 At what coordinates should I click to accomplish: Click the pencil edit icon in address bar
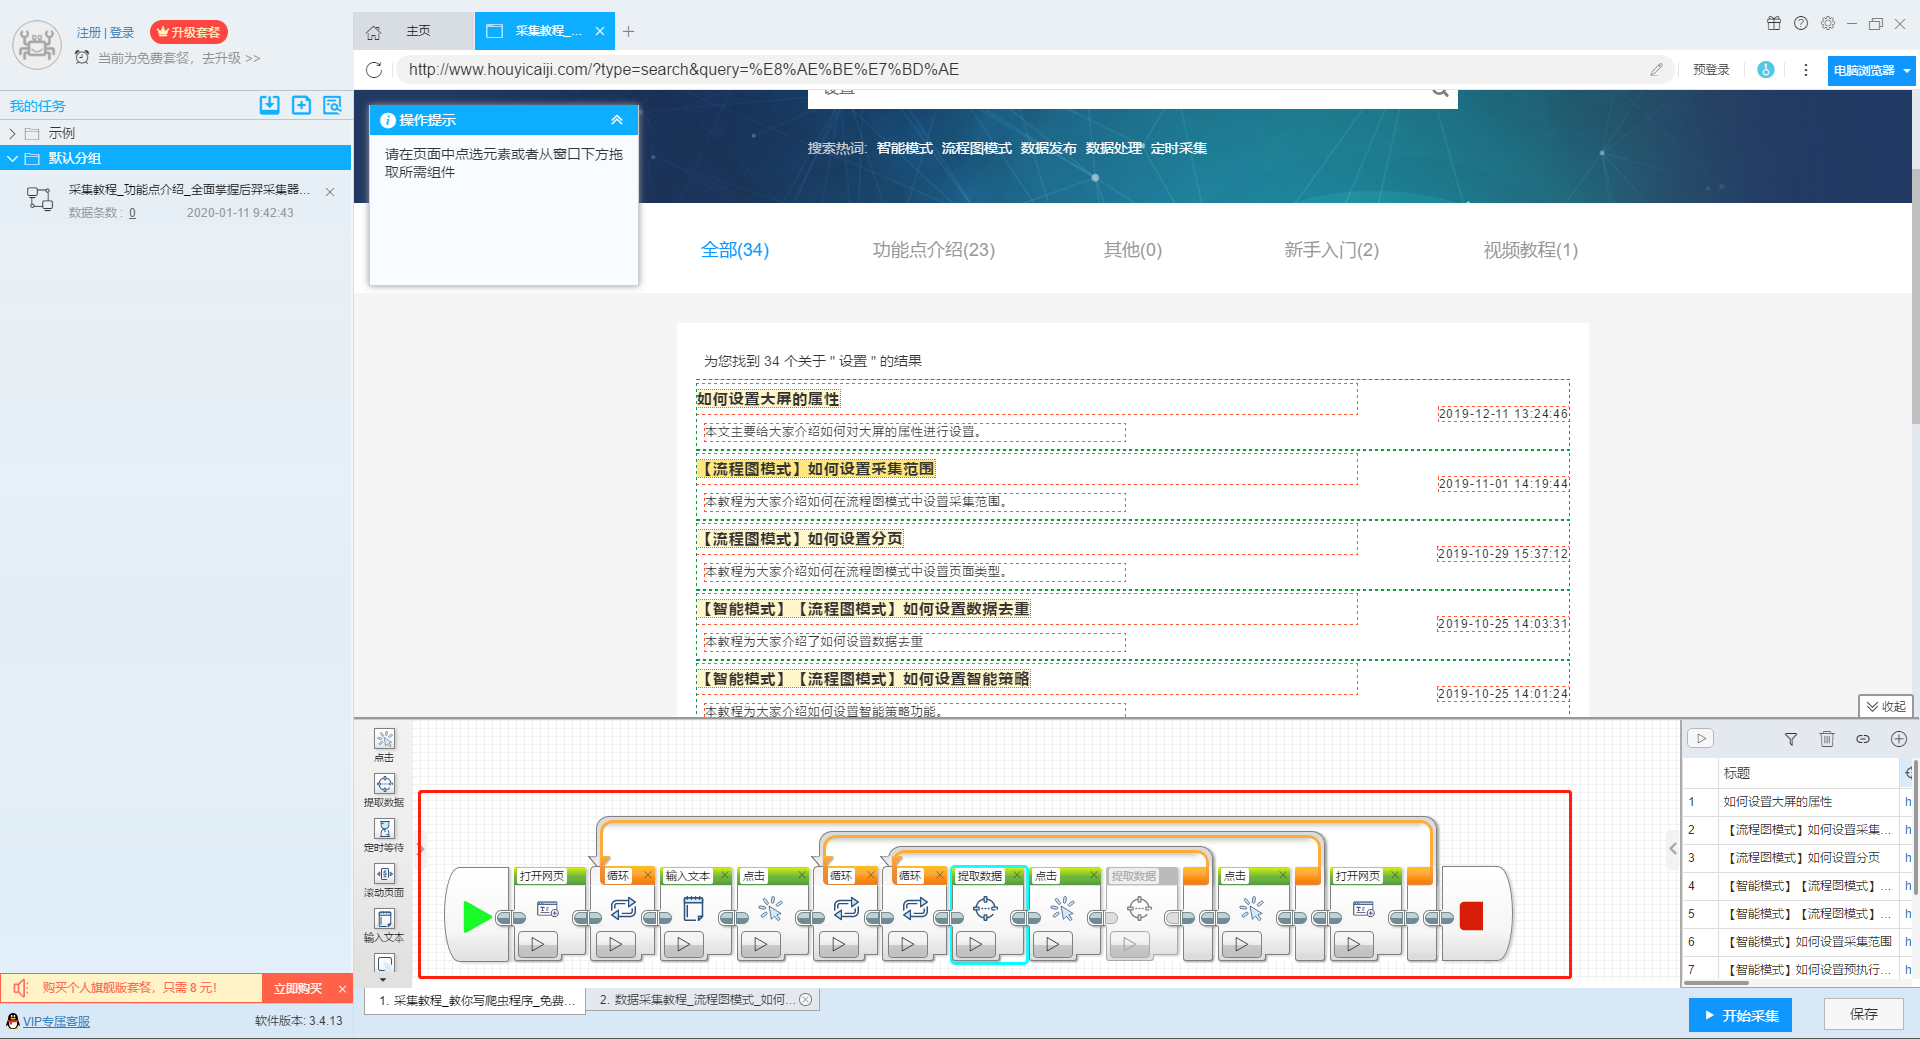click(1657, 69)
